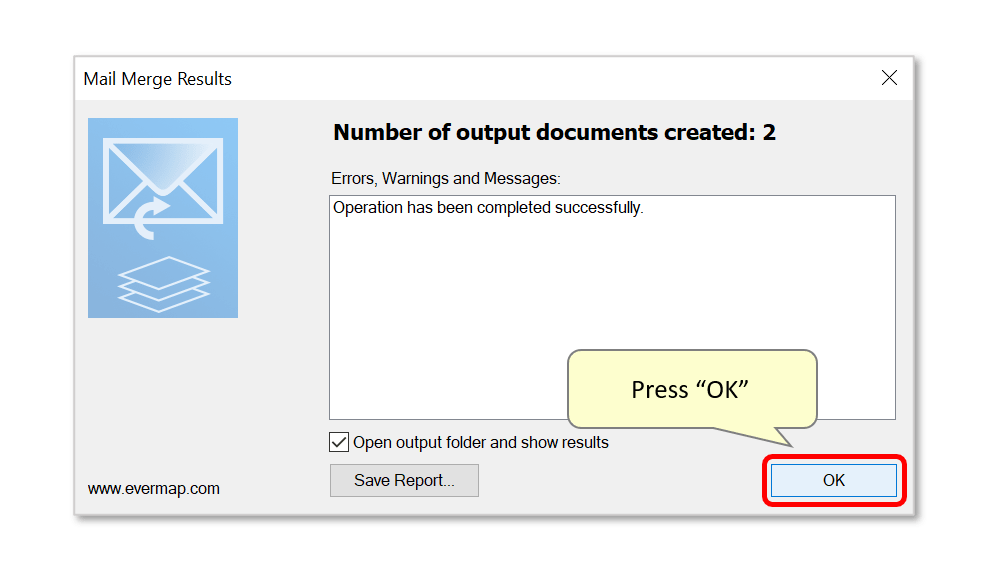Click the Mail Merge Results title text
The height and width of the screenshot is (577, 992).
click(158, 79)
